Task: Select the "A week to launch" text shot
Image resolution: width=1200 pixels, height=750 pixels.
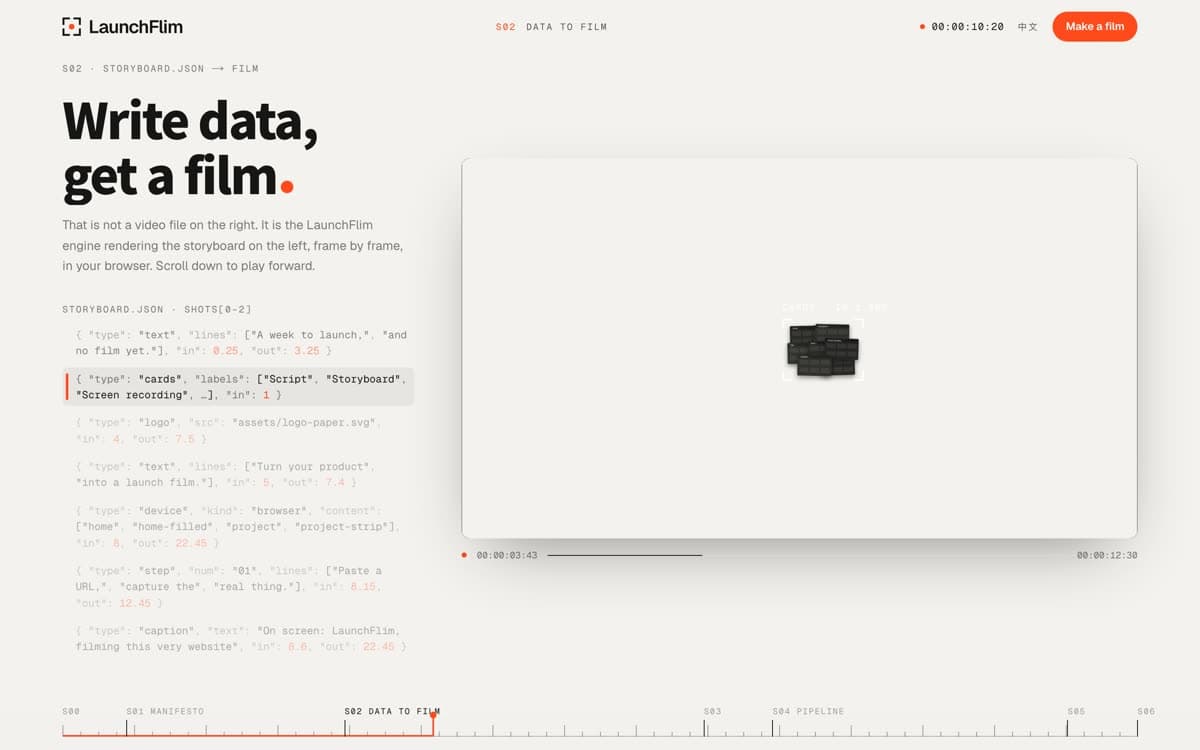Action: point(238,343)
